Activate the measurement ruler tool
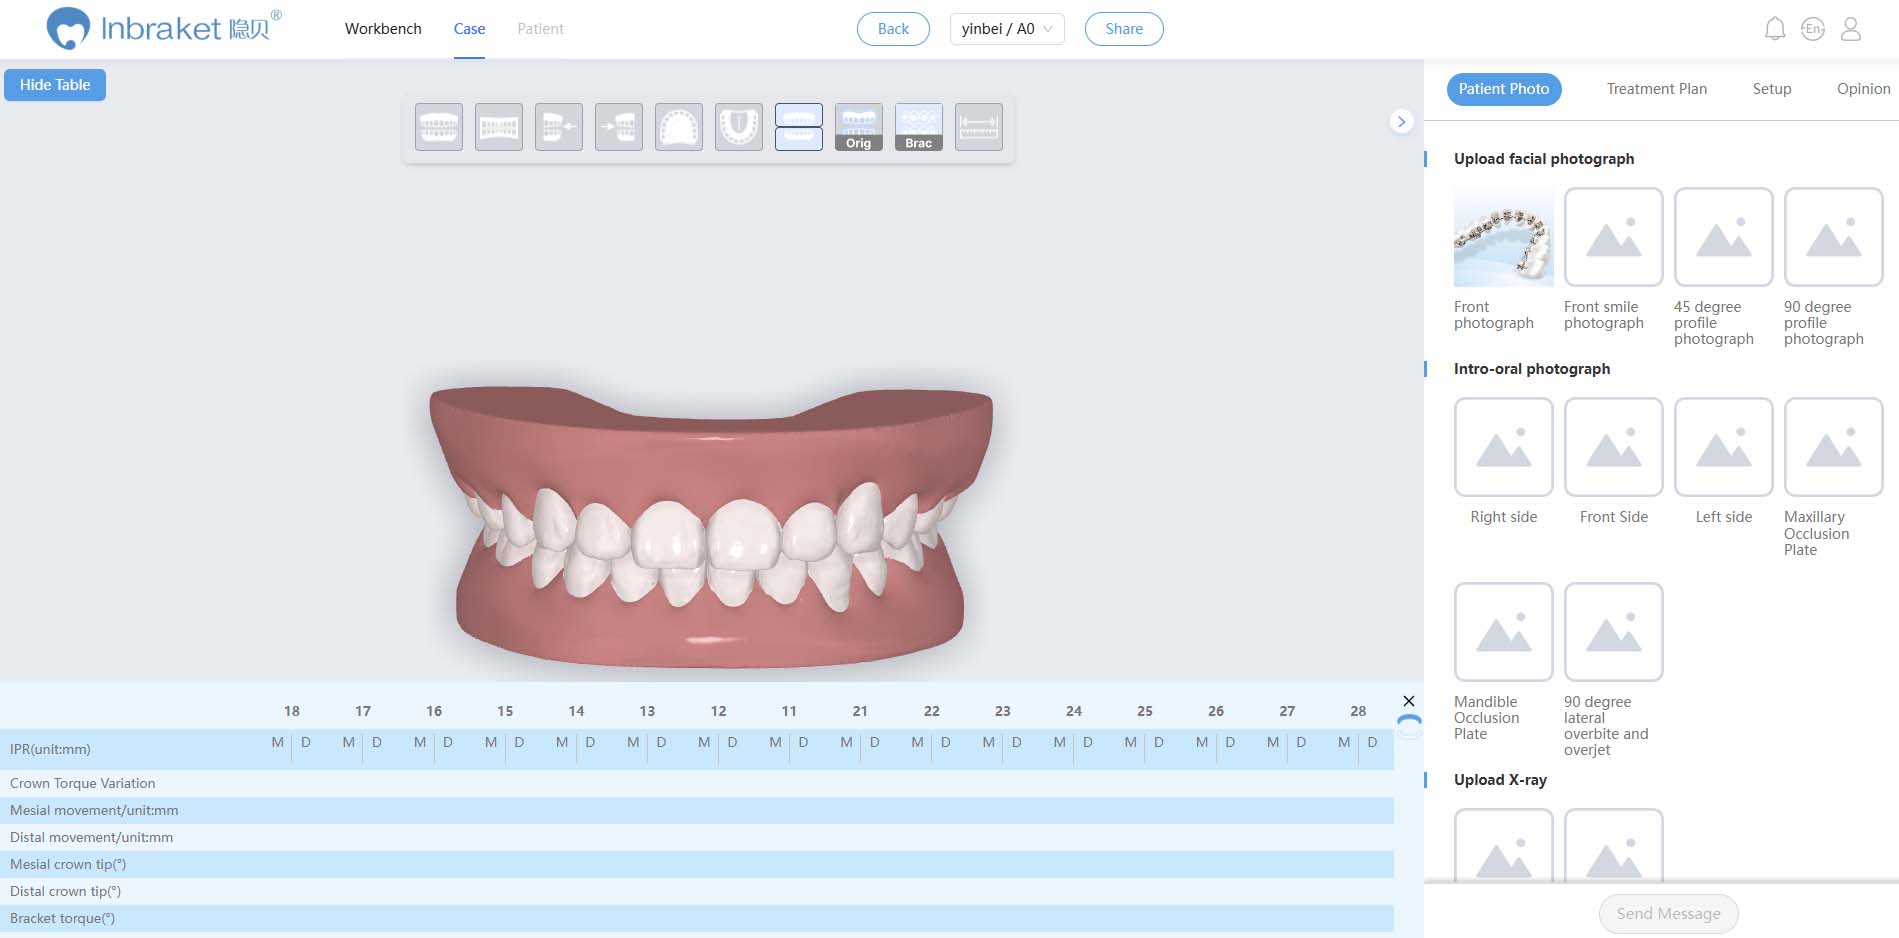This screenshot has height=938, width=1899. coord(979,127)
